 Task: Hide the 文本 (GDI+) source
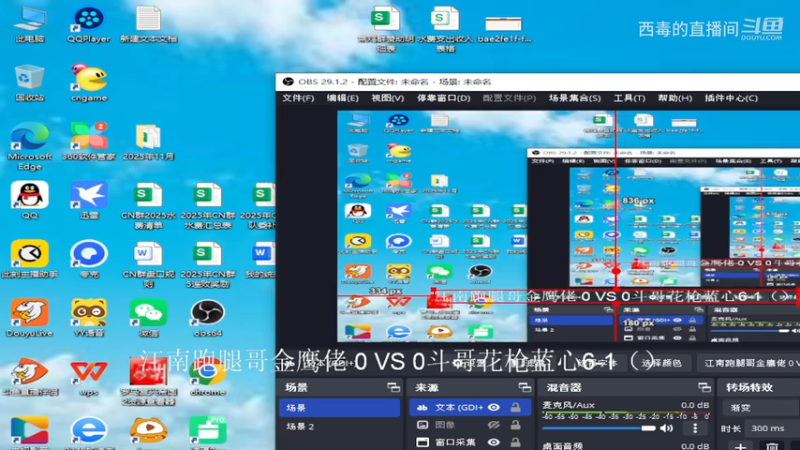pos(494,407)
